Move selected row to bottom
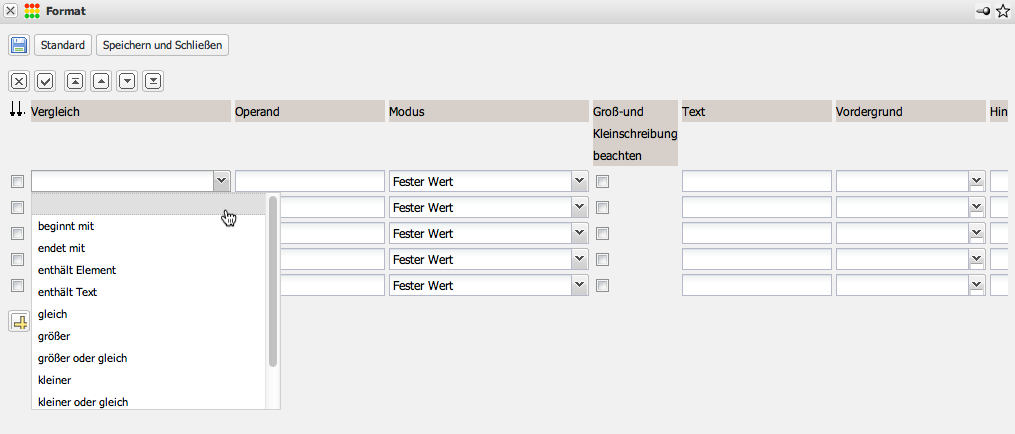This screenshot has height=434, width=1015. tap(153, 81)
